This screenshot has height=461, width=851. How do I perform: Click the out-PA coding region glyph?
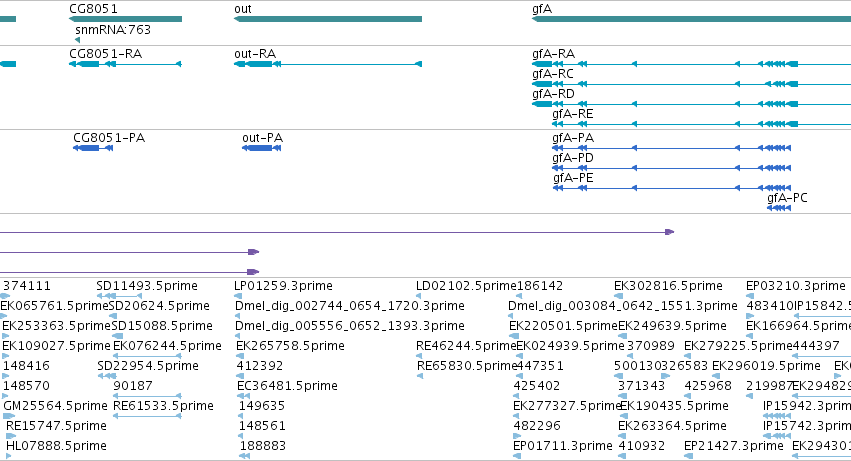click(262, 148)
